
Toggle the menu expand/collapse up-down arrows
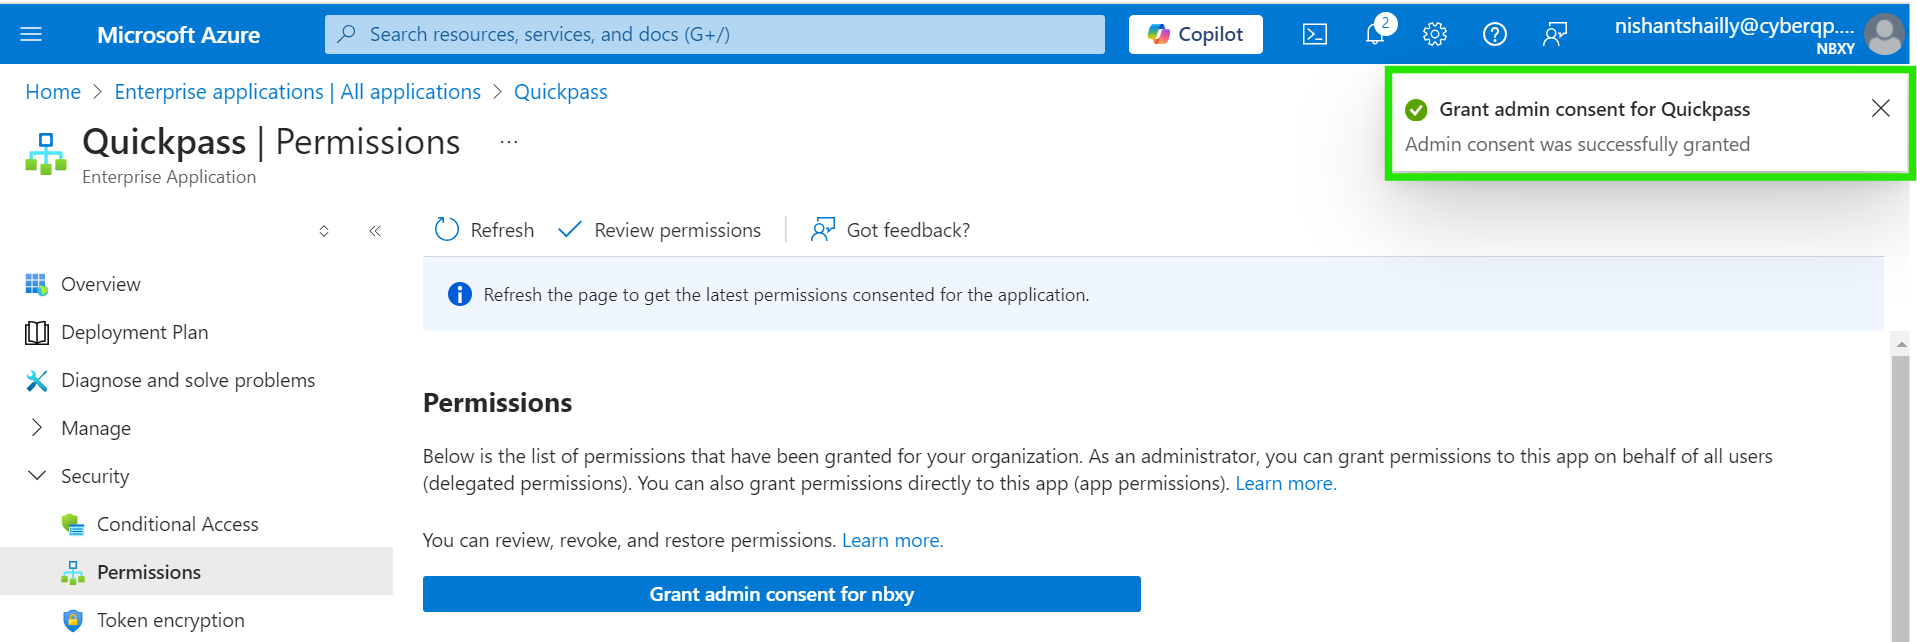pyautogui.click(x=324, y=231)
